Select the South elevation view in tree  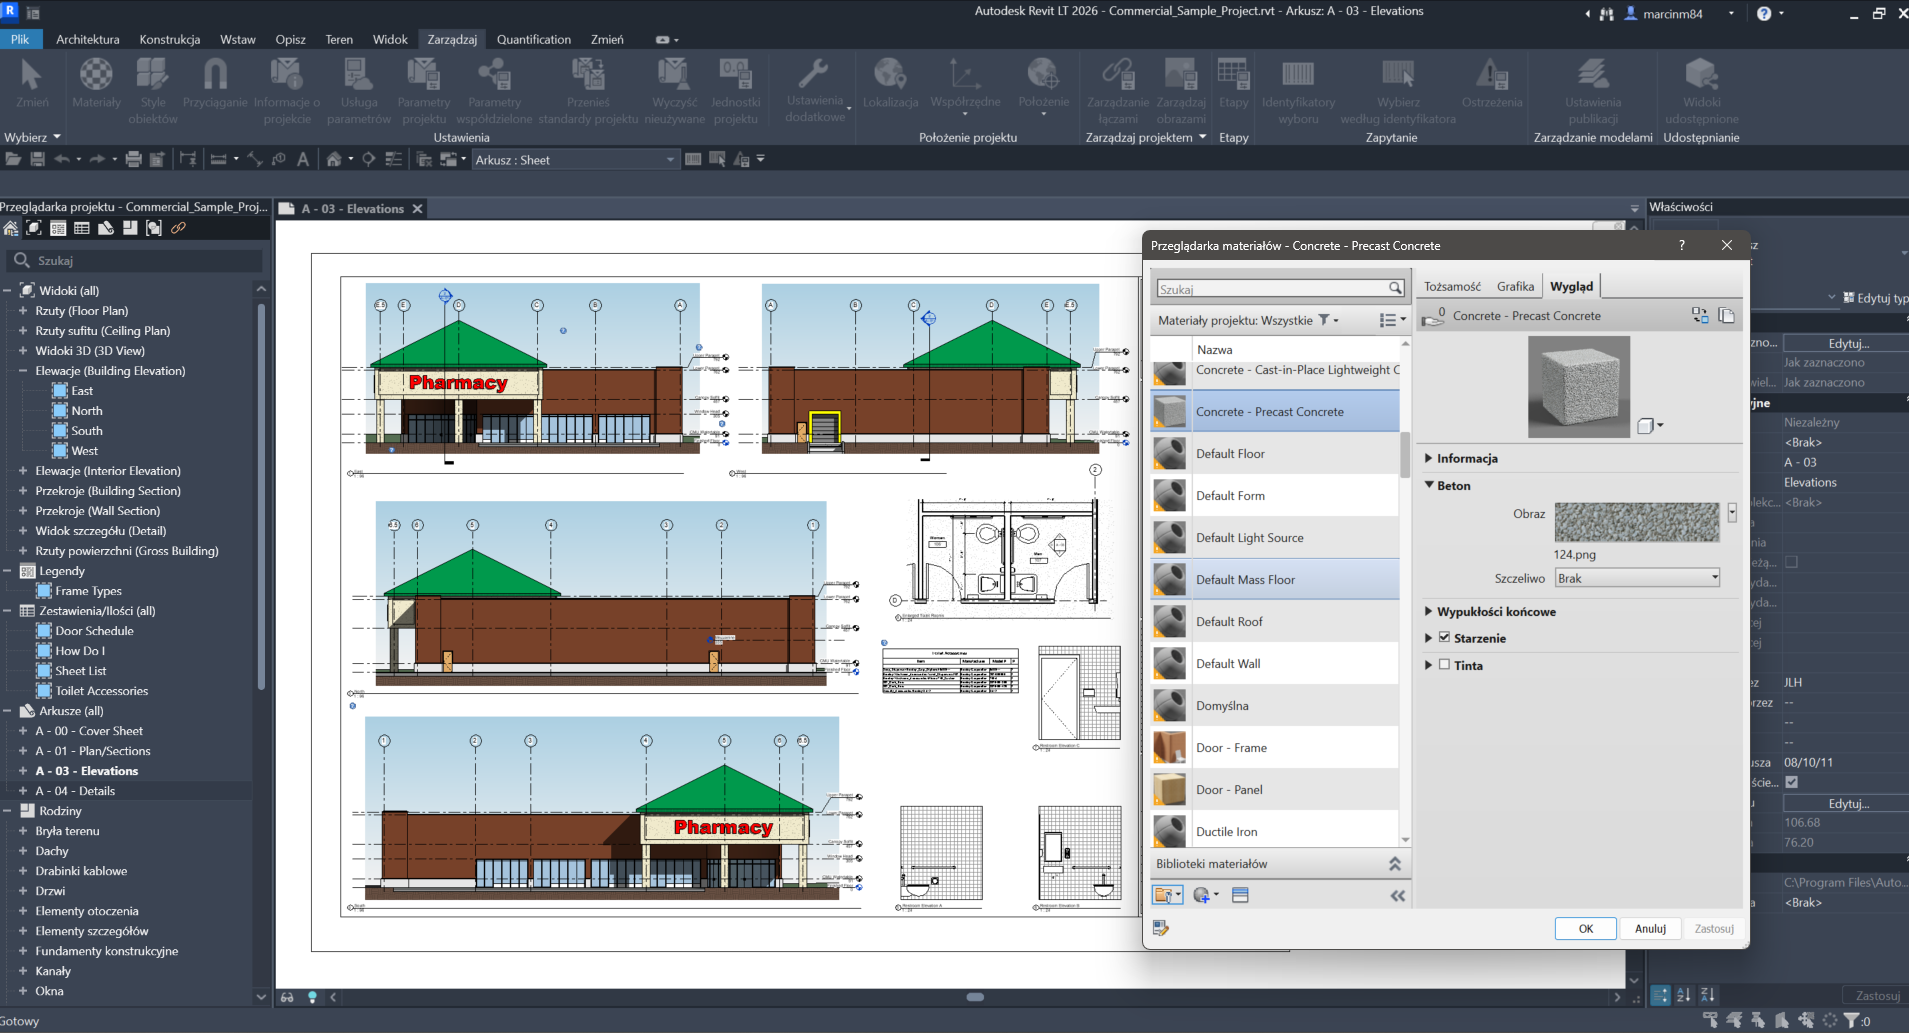tap(87, 431)
